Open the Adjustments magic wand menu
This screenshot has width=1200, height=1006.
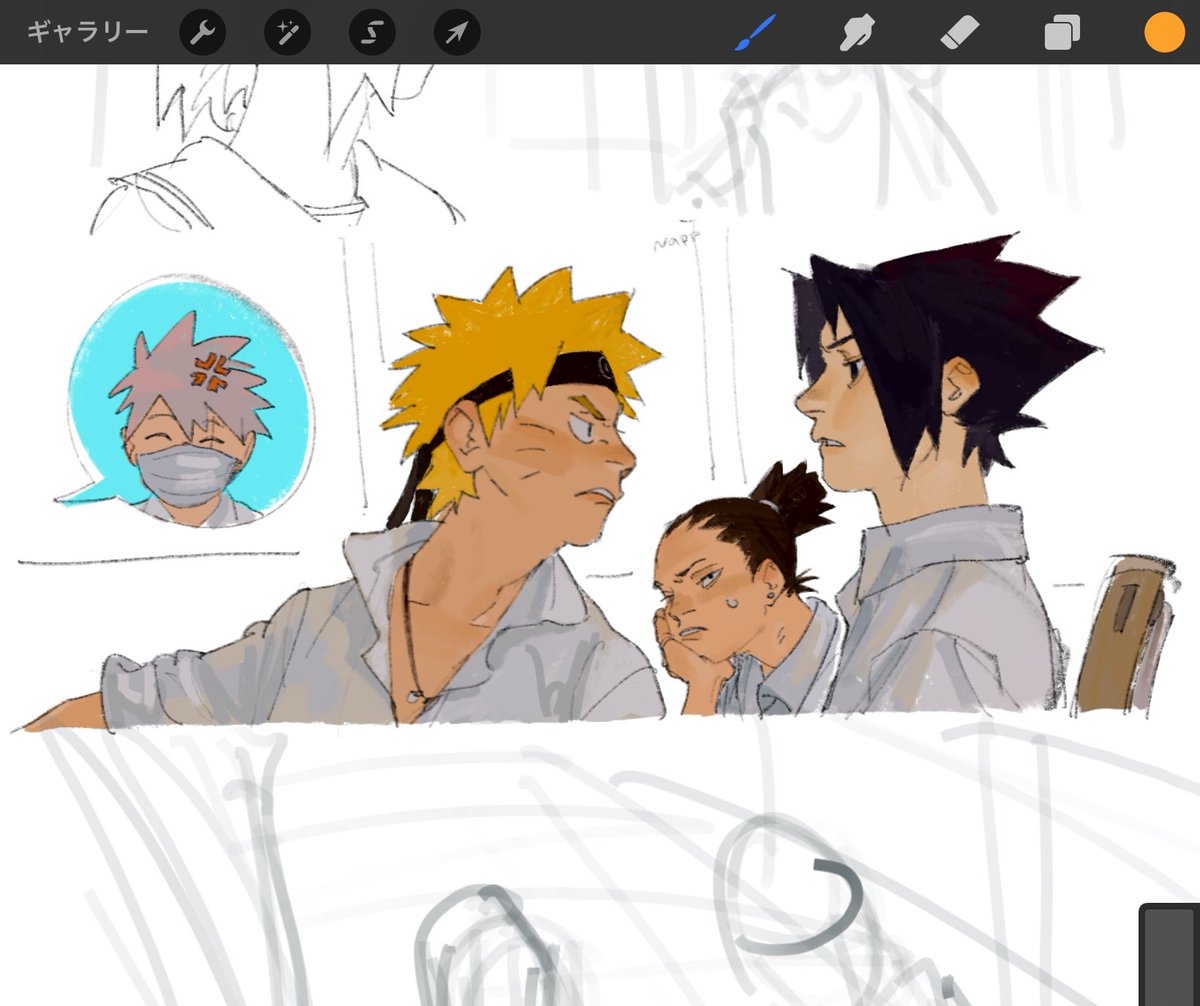coord(288,33)
